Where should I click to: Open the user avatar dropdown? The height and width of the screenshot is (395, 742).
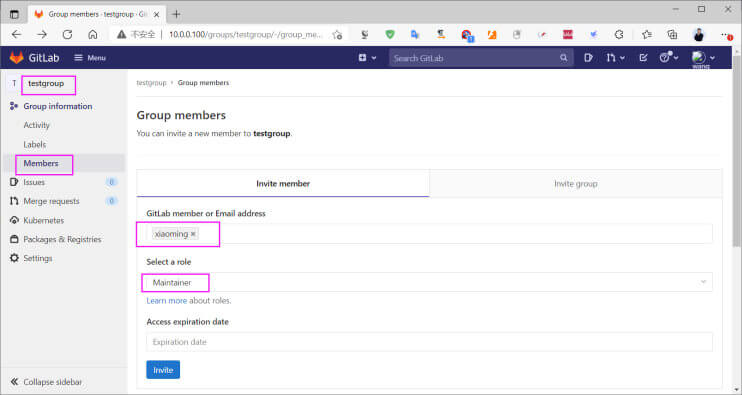click(703, 58)
